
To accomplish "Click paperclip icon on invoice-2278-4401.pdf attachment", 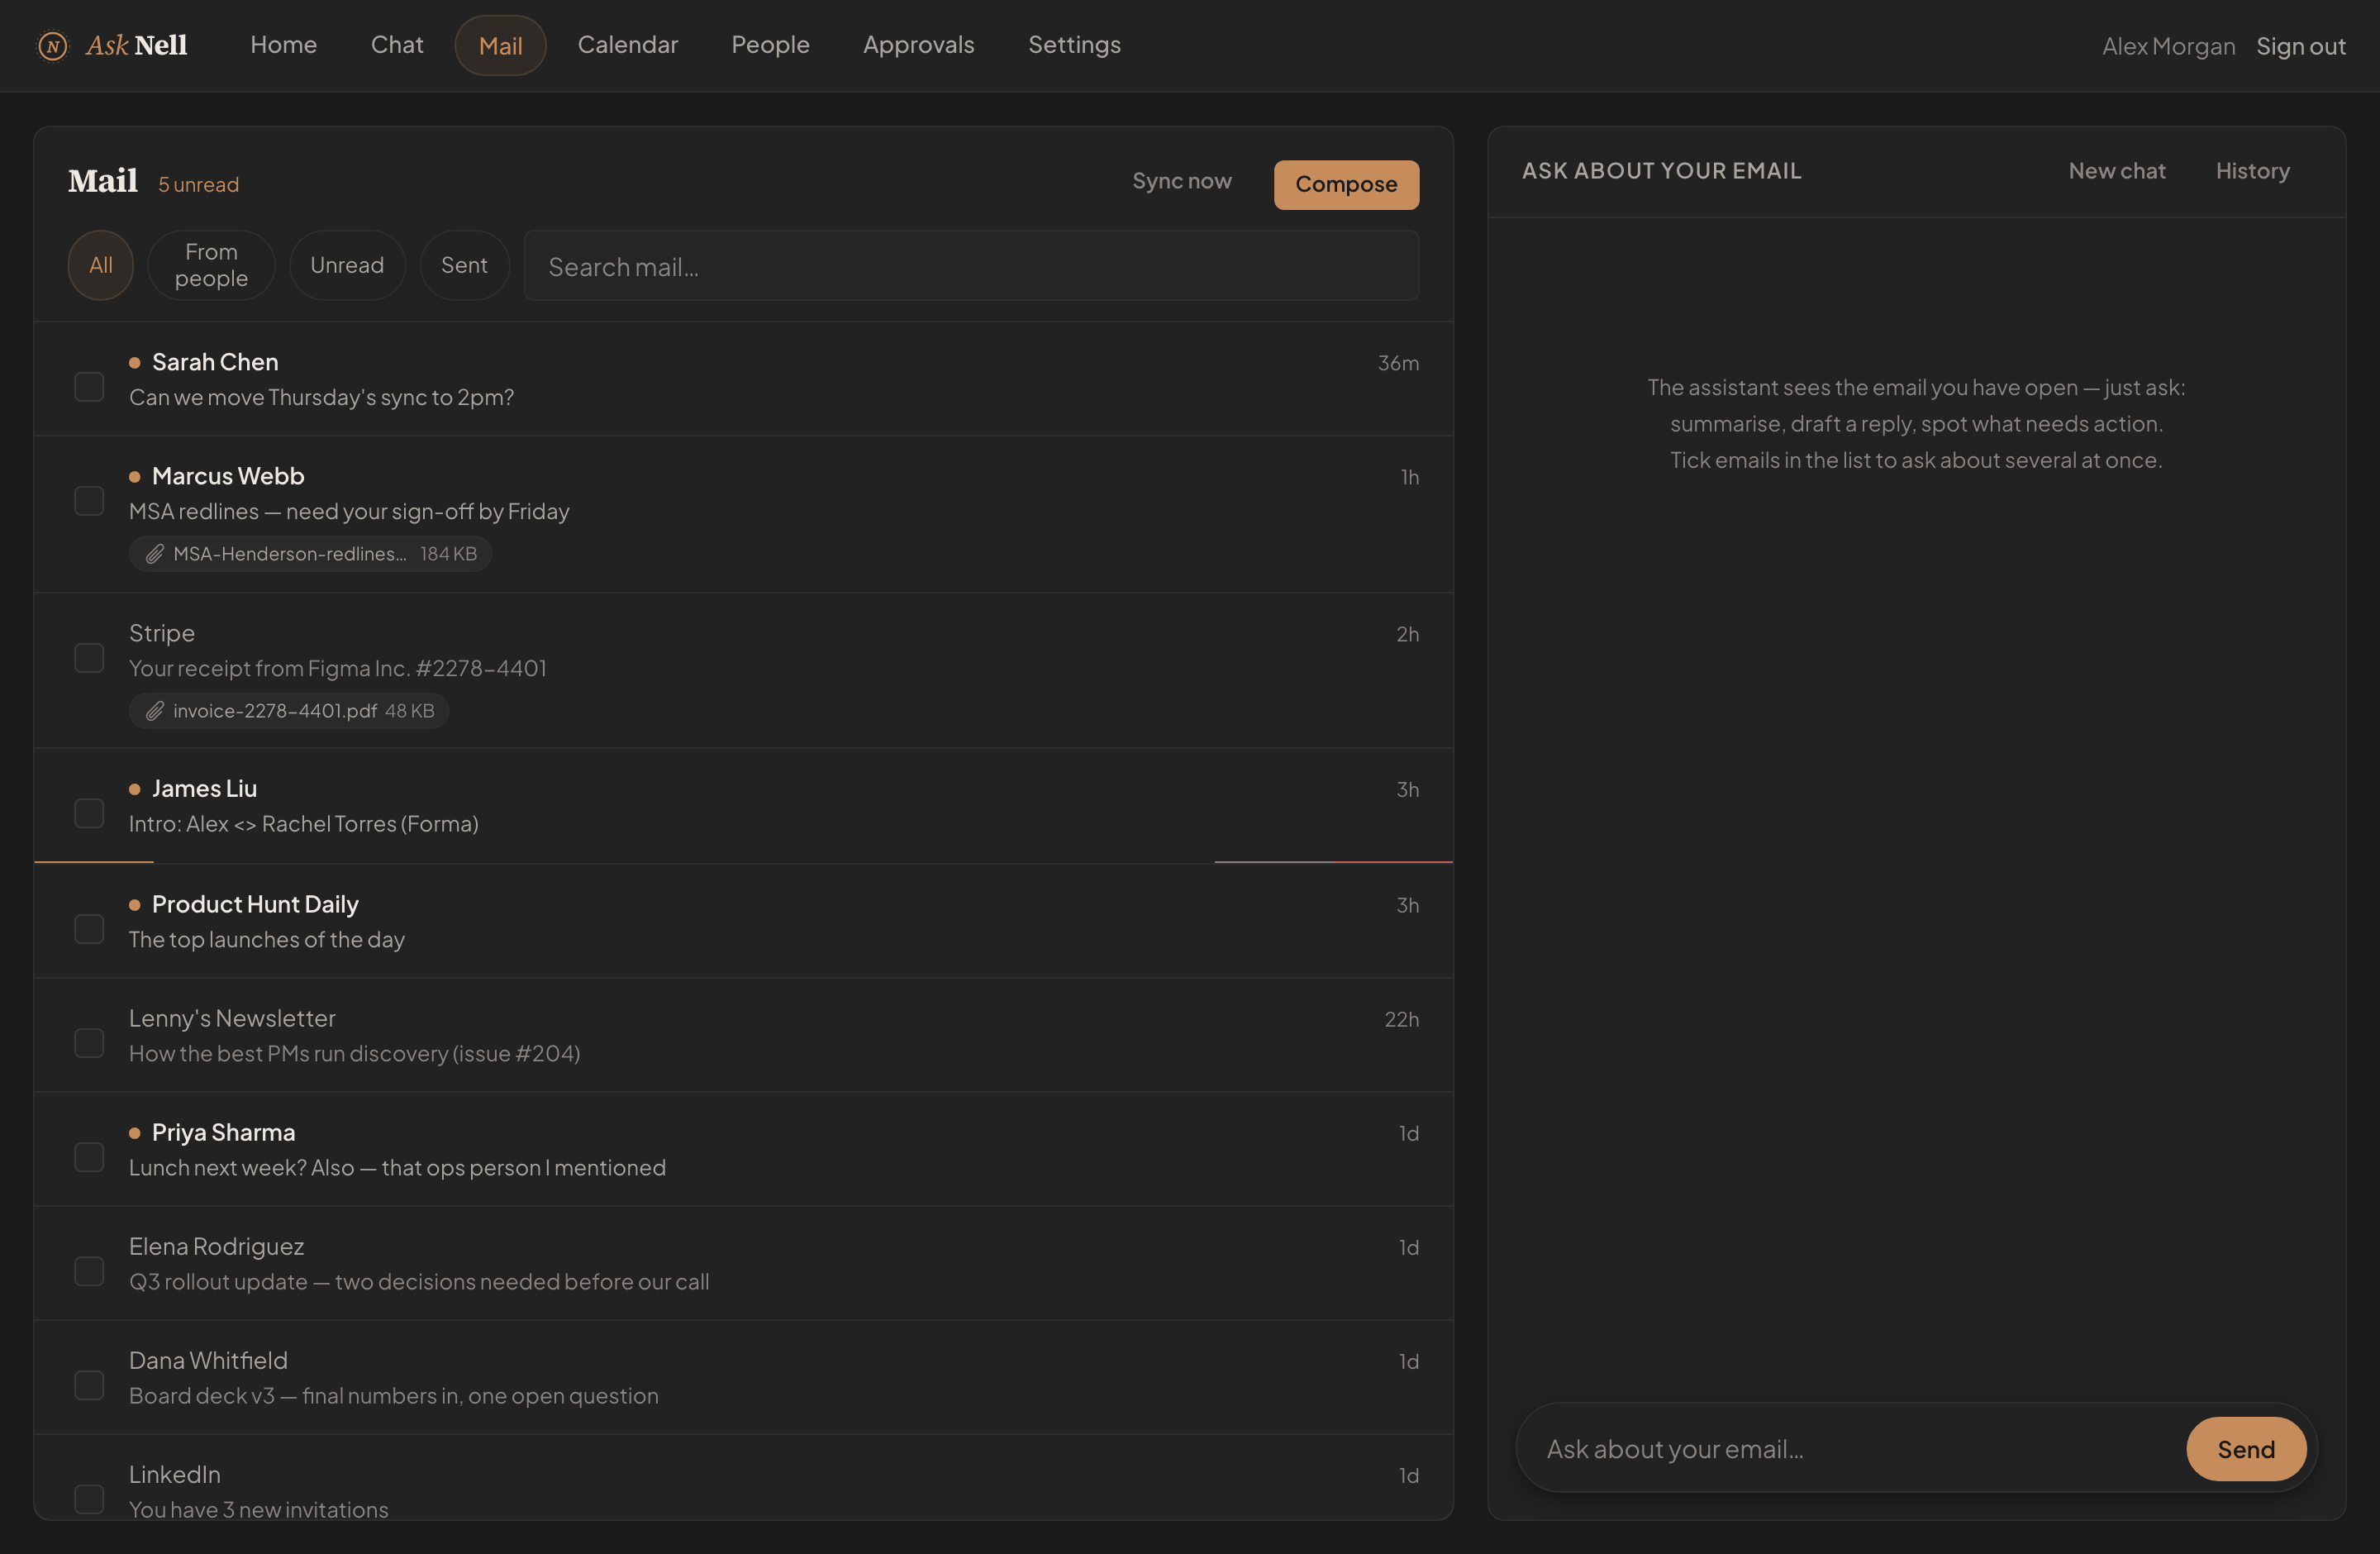I will pos(154,711).
